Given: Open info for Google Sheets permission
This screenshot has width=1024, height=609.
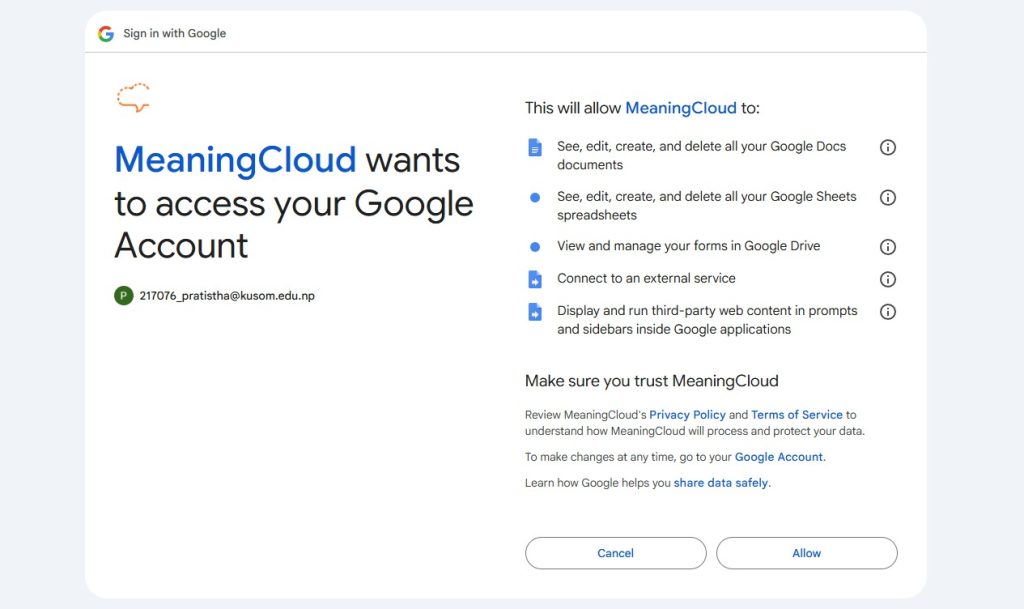Looking at the screenshot, I should tap(888, 197).
